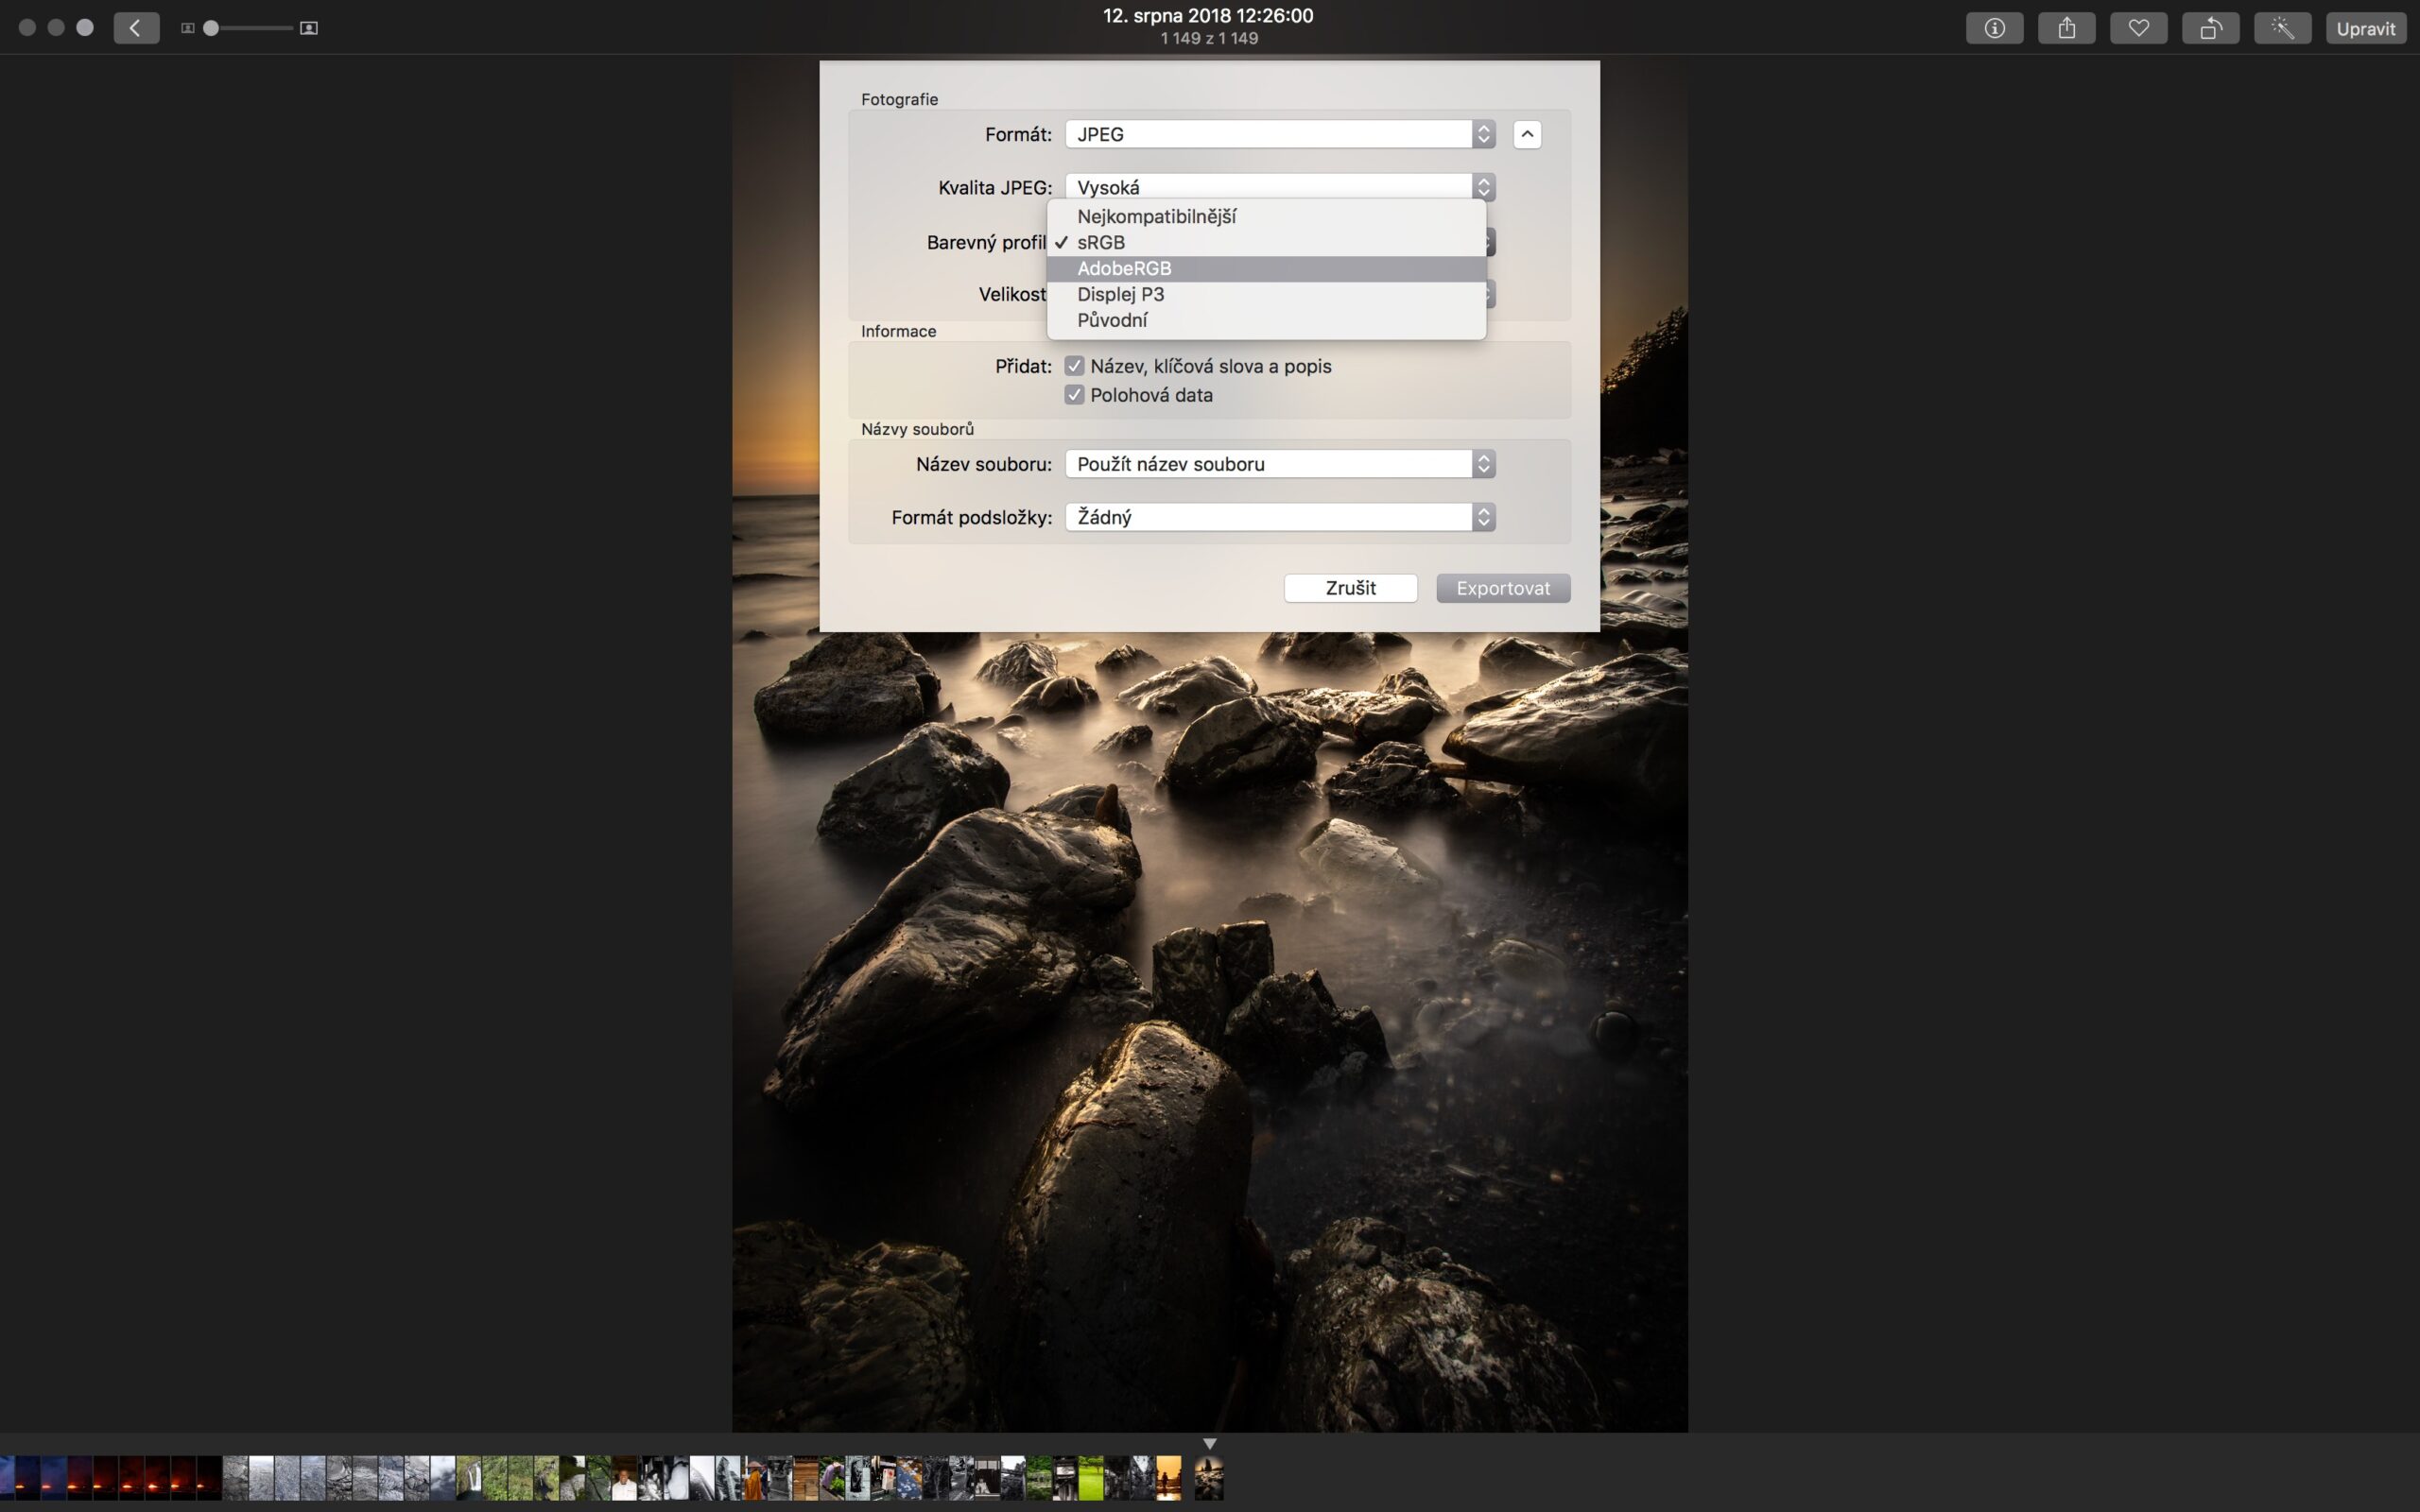Open the Formát JPEG dropdown

click(x=1279, y=134)
